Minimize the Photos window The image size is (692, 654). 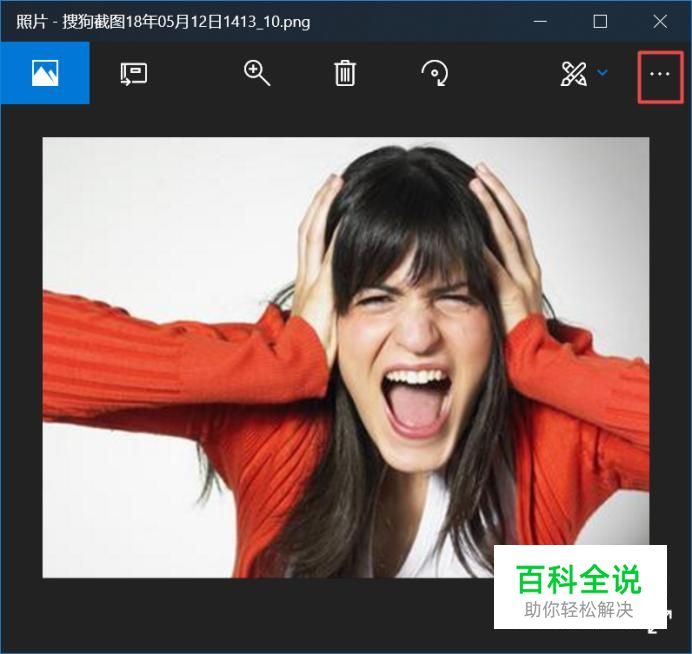tap(541, 21)
